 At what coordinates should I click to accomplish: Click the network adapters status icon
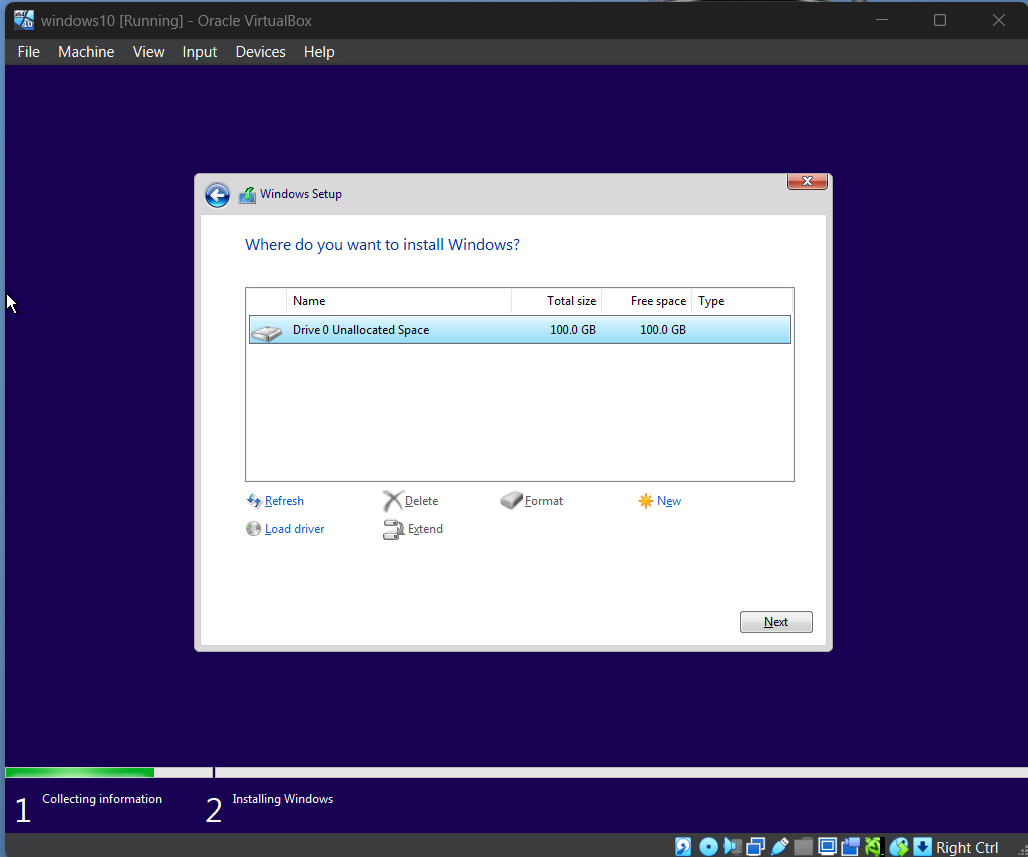pos(755,847)
